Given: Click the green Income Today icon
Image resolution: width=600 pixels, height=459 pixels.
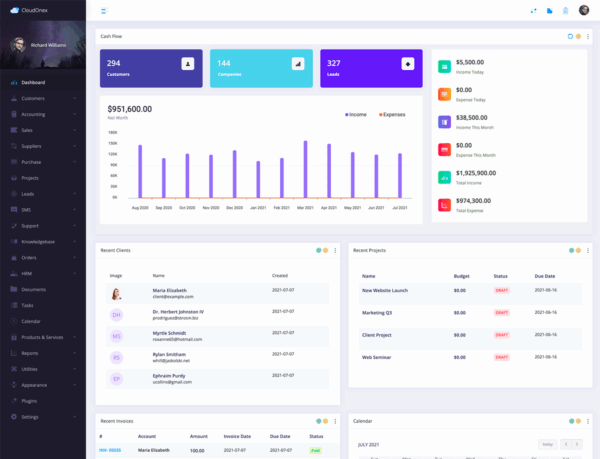Looking at the screenshot, I should click(x=444, y=66).
